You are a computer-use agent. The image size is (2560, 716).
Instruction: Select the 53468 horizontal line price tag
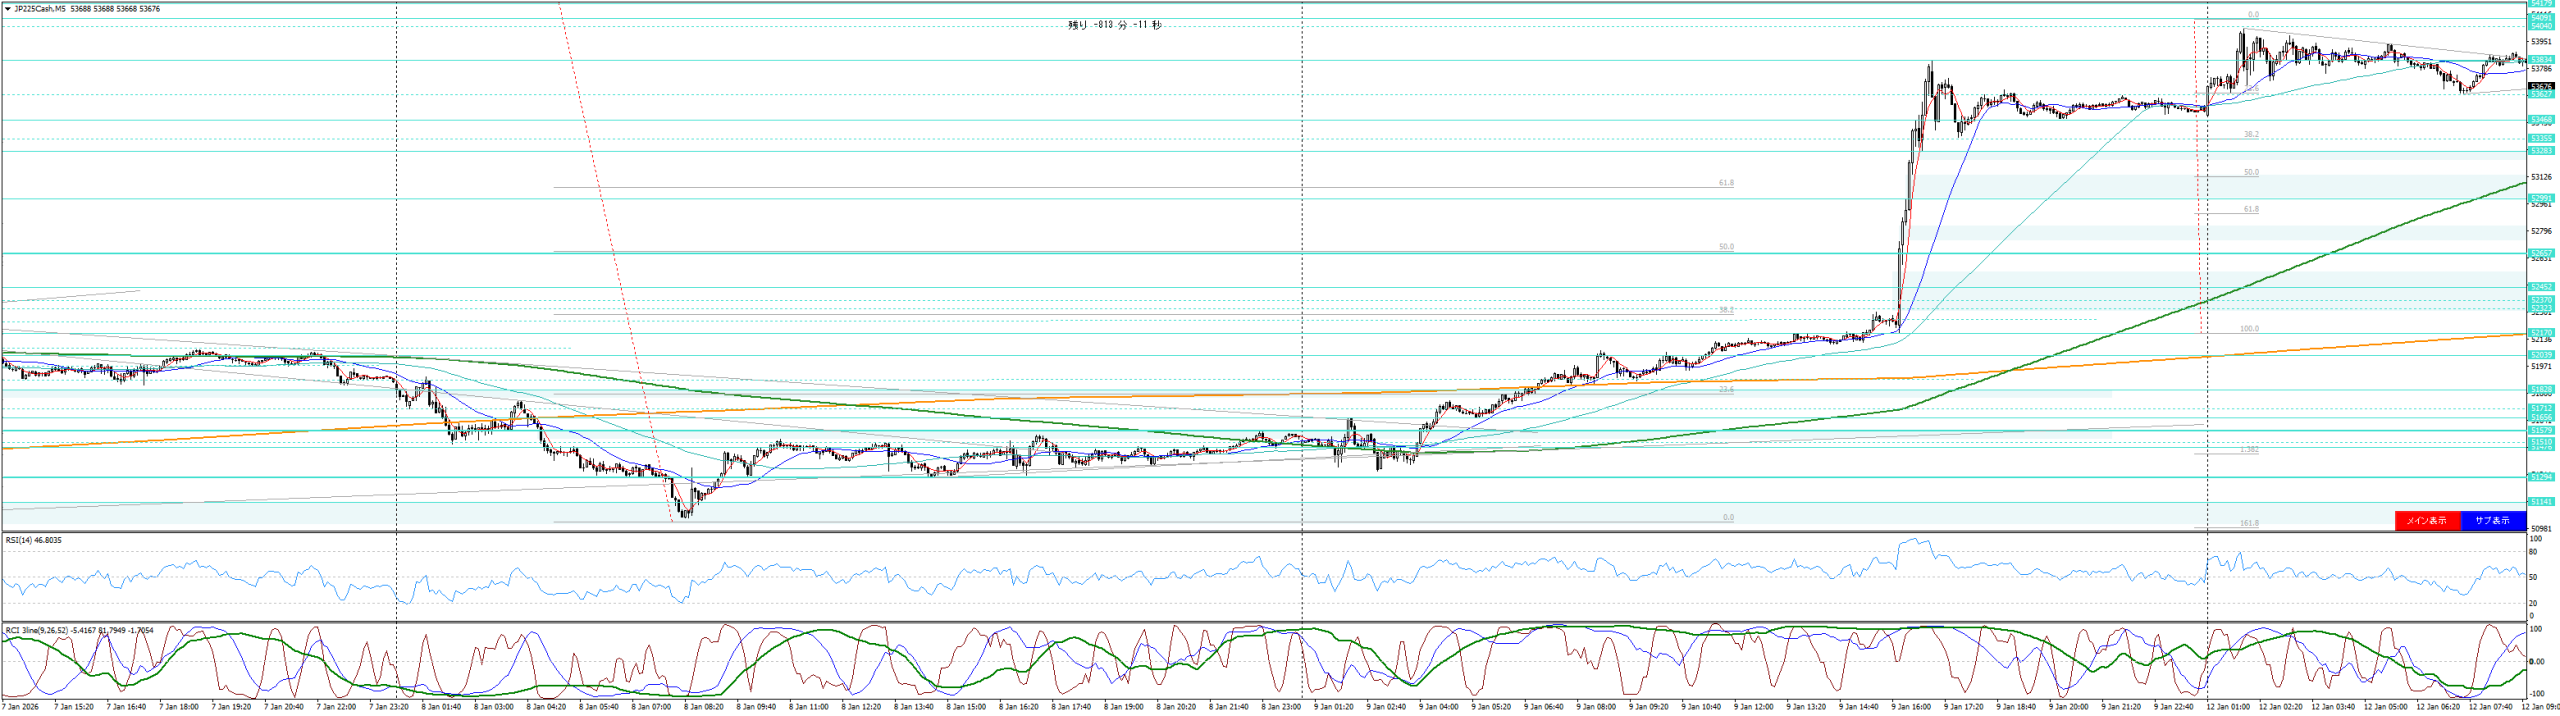click(2541, 120)
